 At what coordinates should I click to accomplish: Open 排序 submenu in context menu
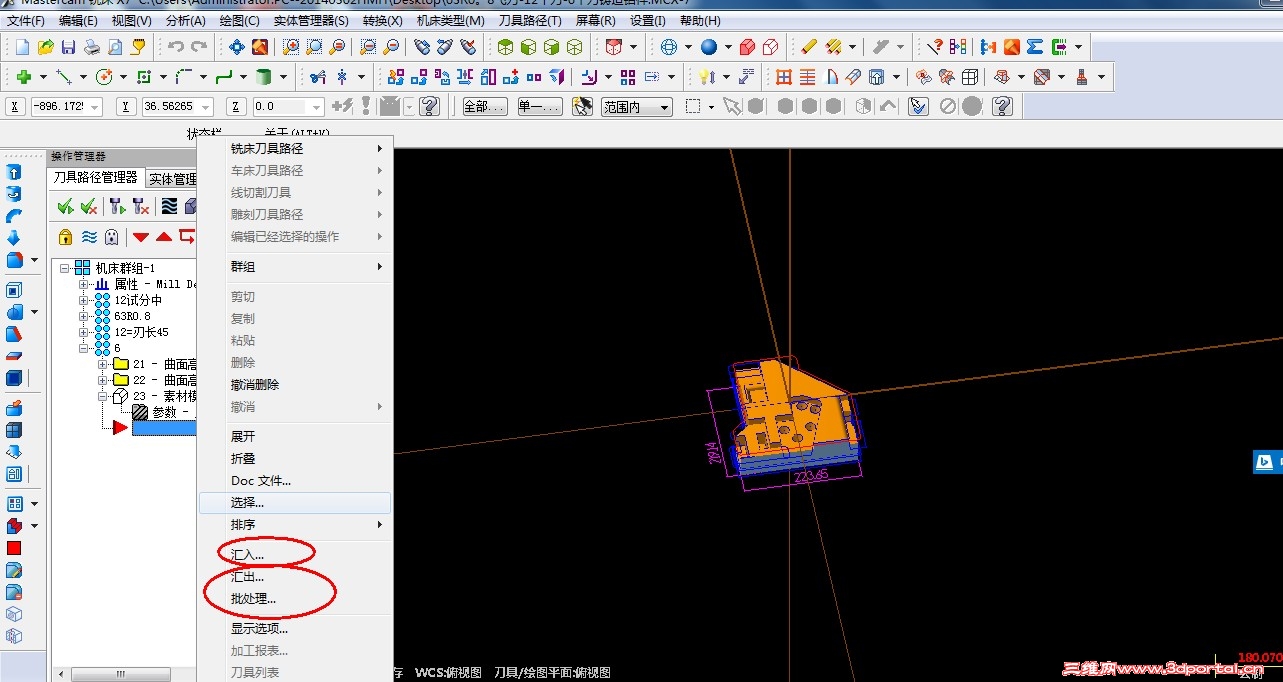click(x=294, y=524)
